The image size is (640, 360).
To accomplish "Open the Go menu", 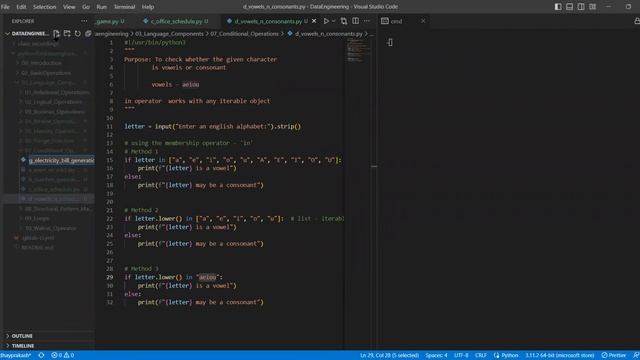I will (86, 7).
